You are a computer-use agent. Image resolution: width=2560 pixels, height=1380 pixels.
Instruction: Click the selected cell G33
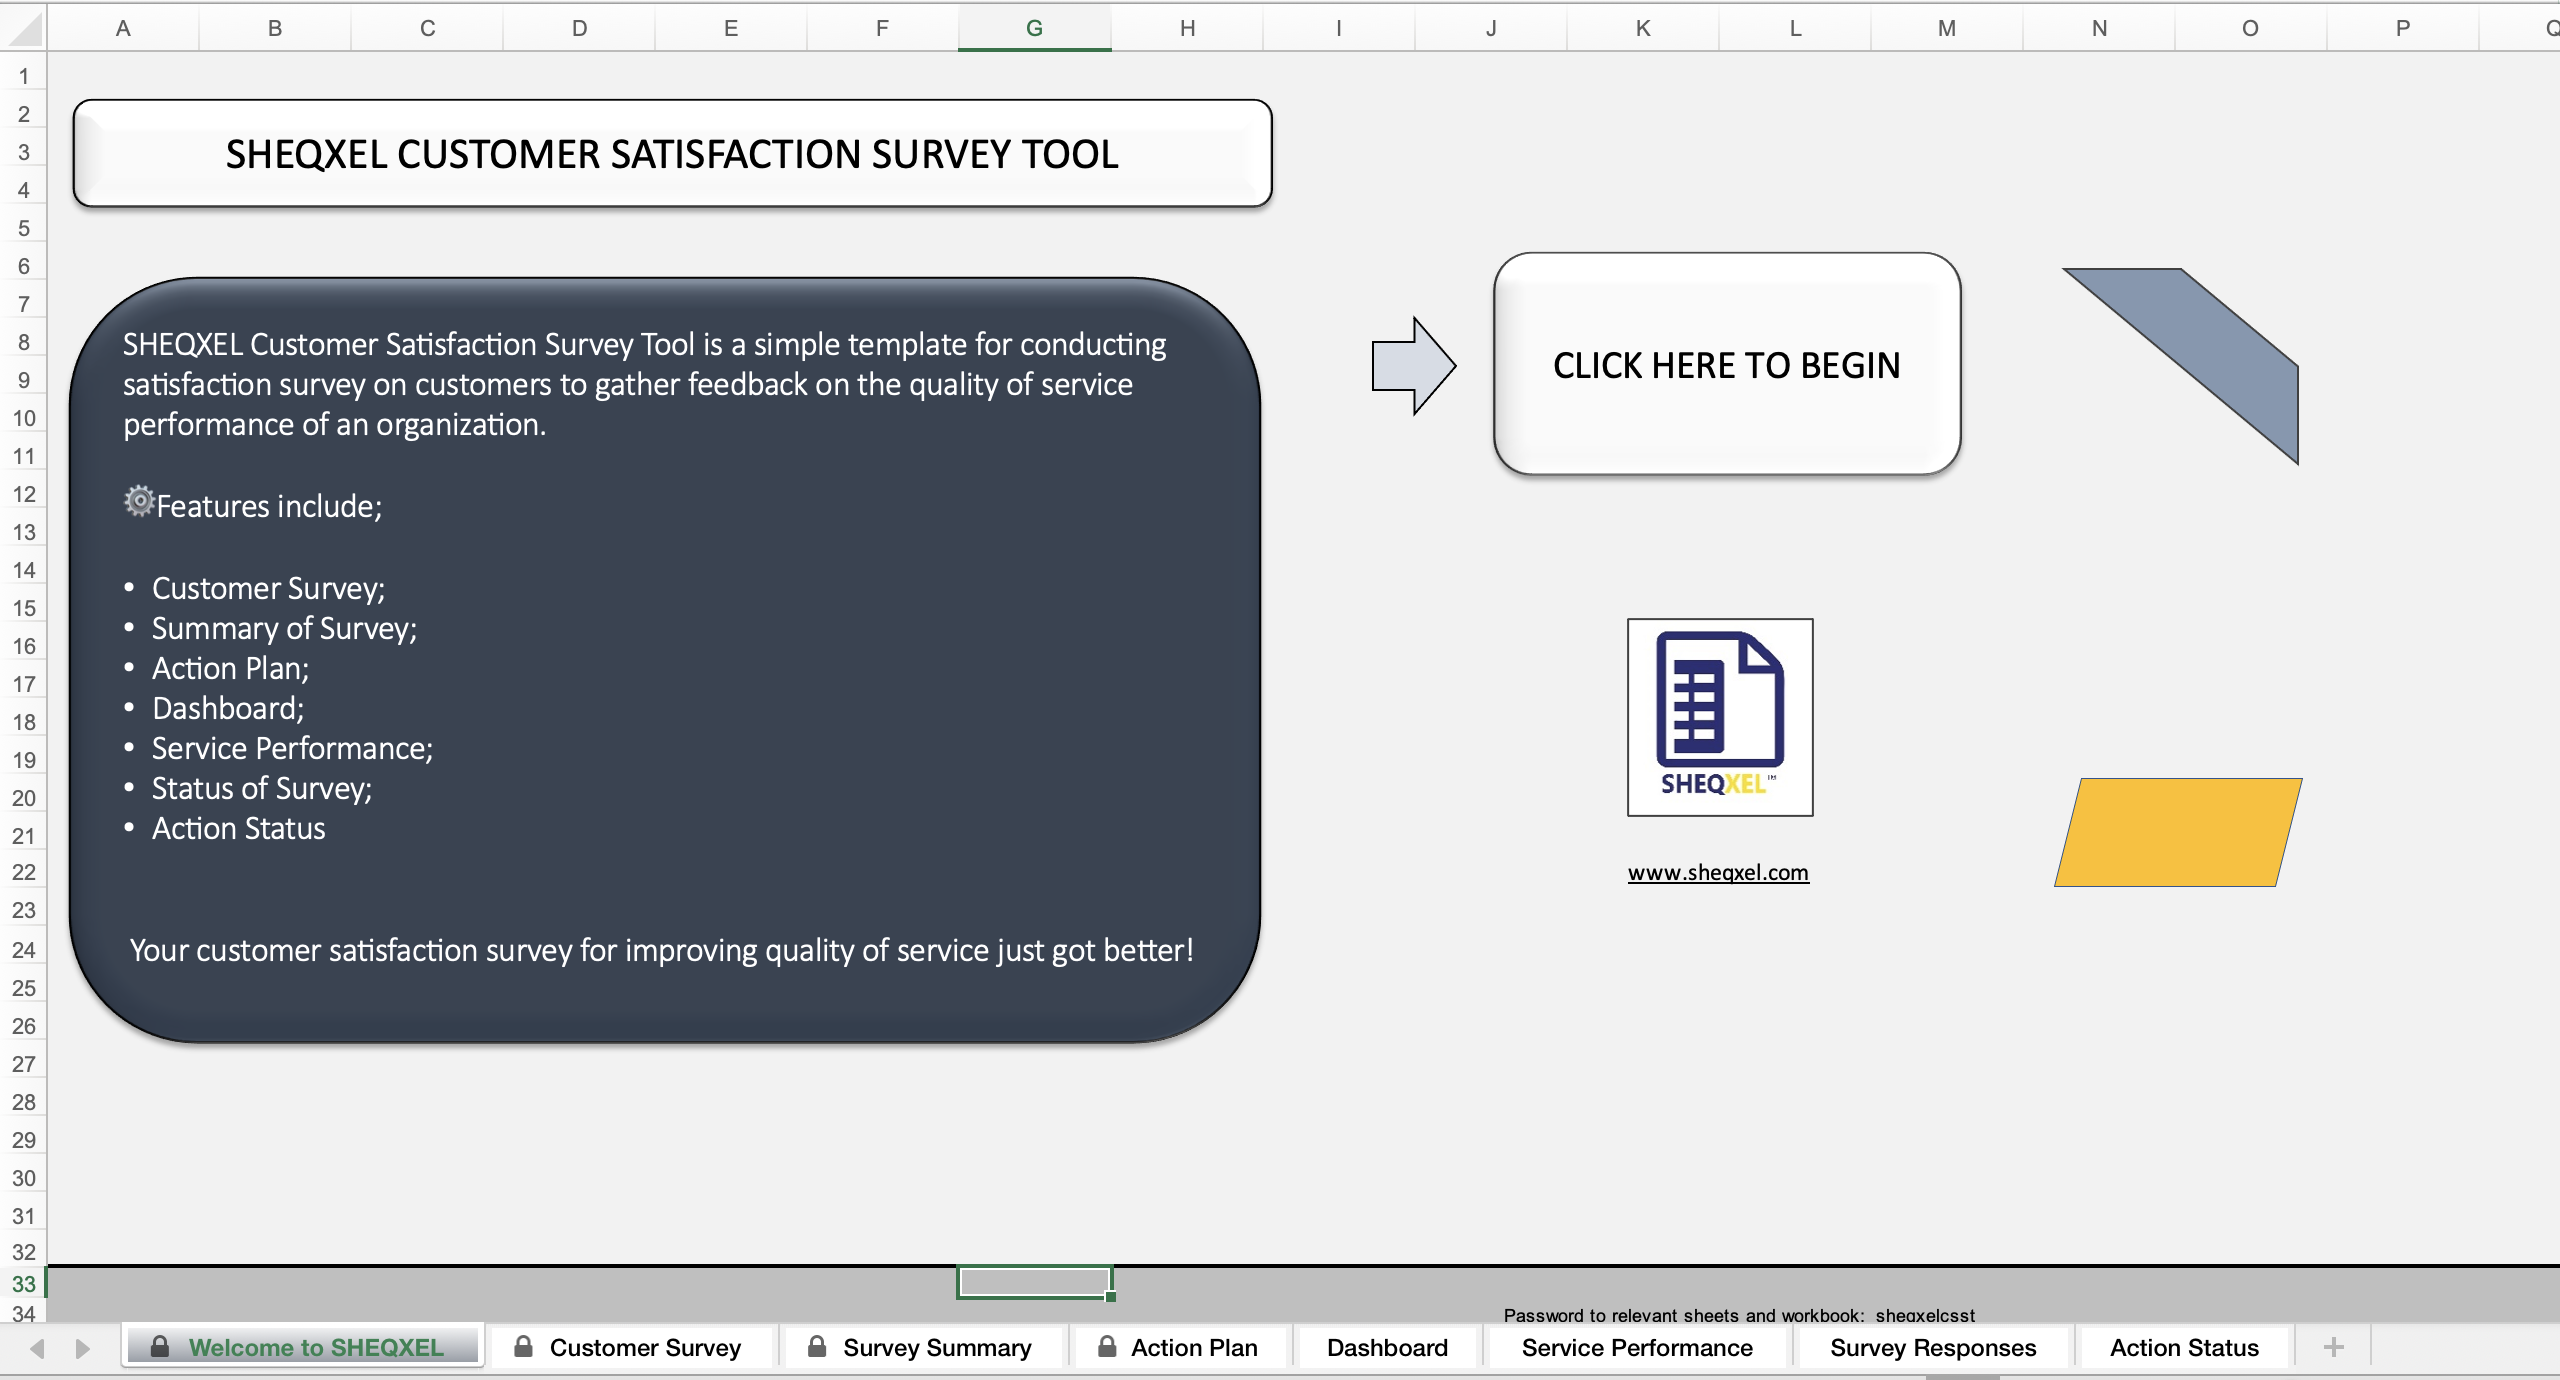pos(1034,1282)
